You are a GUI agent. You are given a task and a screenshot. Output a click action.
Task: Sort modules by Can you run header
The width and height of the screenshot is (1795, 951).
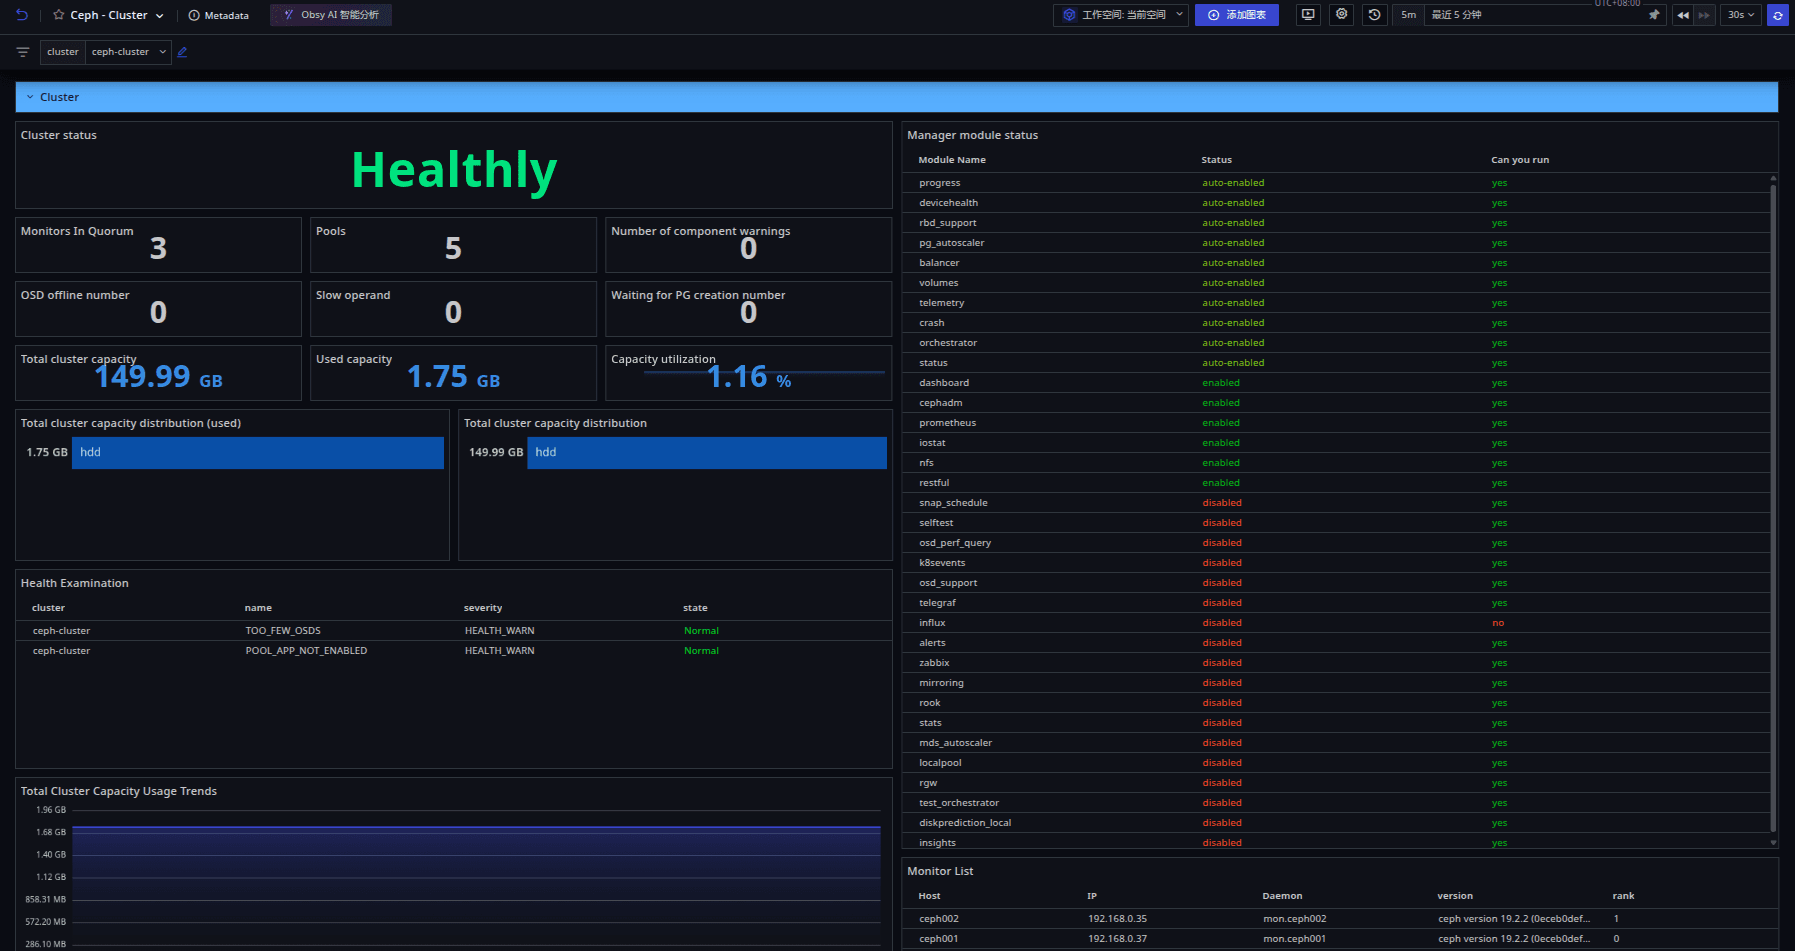point(1520,160)
